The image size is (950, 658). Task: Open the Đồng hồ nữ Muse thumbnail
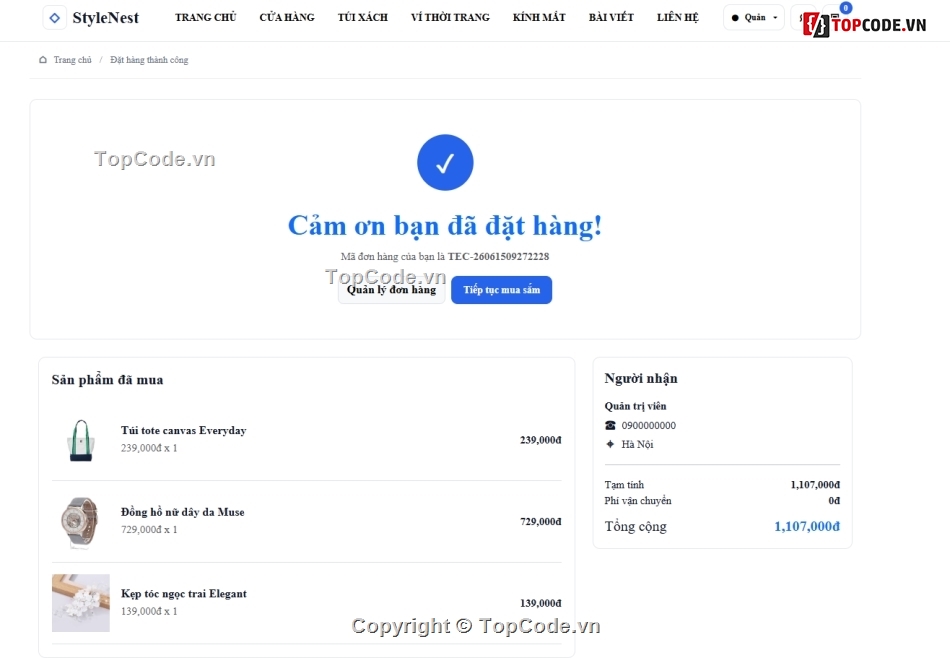pyautogui.click(x=81, y=522)
